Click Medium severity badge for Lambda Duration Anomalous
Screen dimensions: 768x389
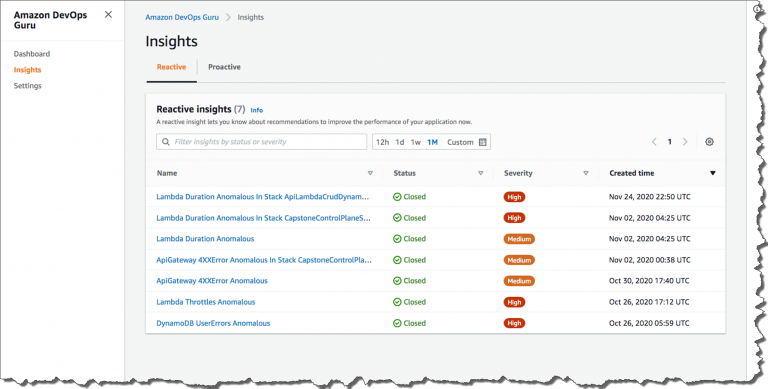(x=519, y=239)
